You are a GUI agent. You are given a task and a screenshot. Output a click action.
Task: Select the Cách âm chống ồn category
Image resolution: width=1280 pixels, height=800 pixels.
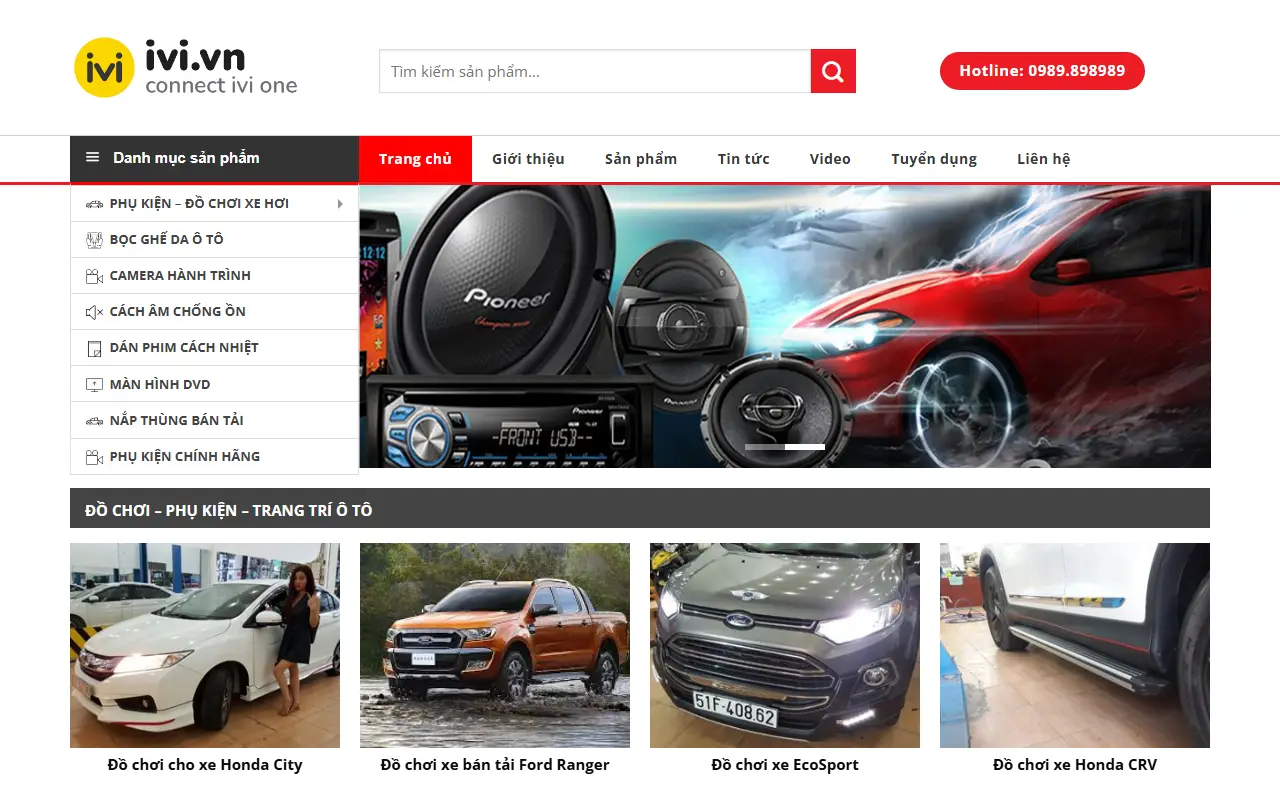(x=214, y=312)
